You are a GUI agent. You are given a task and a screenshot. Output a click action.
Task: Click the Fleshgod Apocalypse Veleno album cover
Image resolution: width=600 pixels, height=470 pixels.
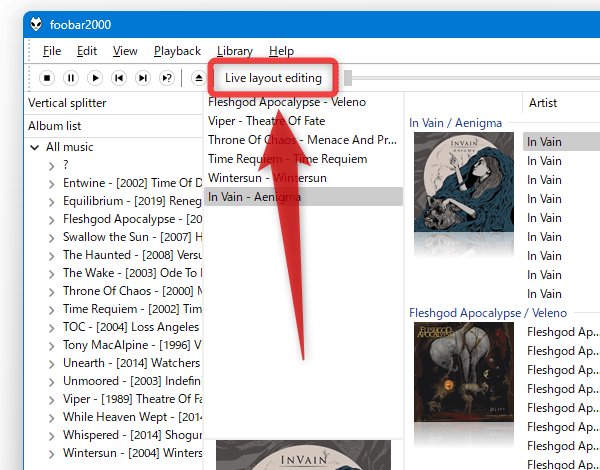[x=464, y=372]
